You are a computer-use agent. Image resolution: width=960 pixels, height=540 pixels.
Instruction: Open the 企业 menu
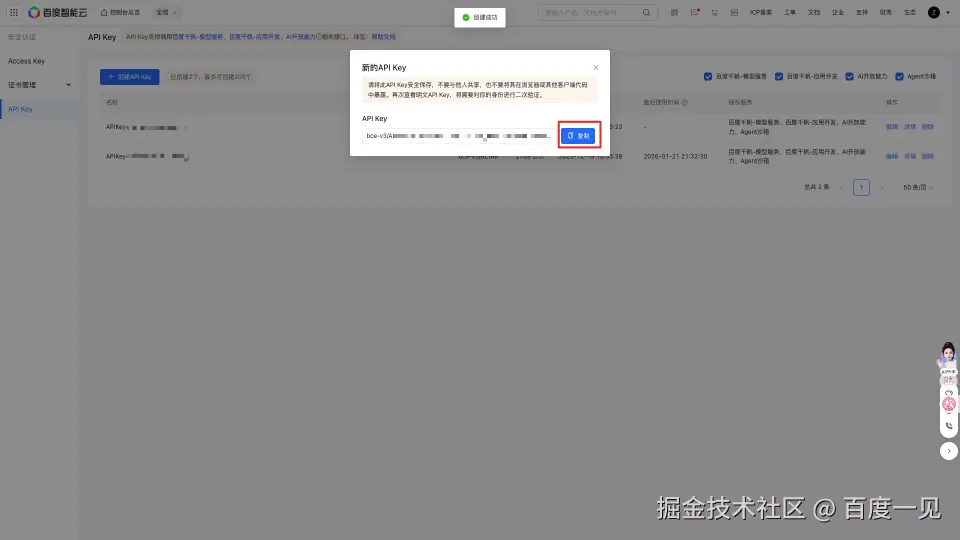tap(838, 12)
